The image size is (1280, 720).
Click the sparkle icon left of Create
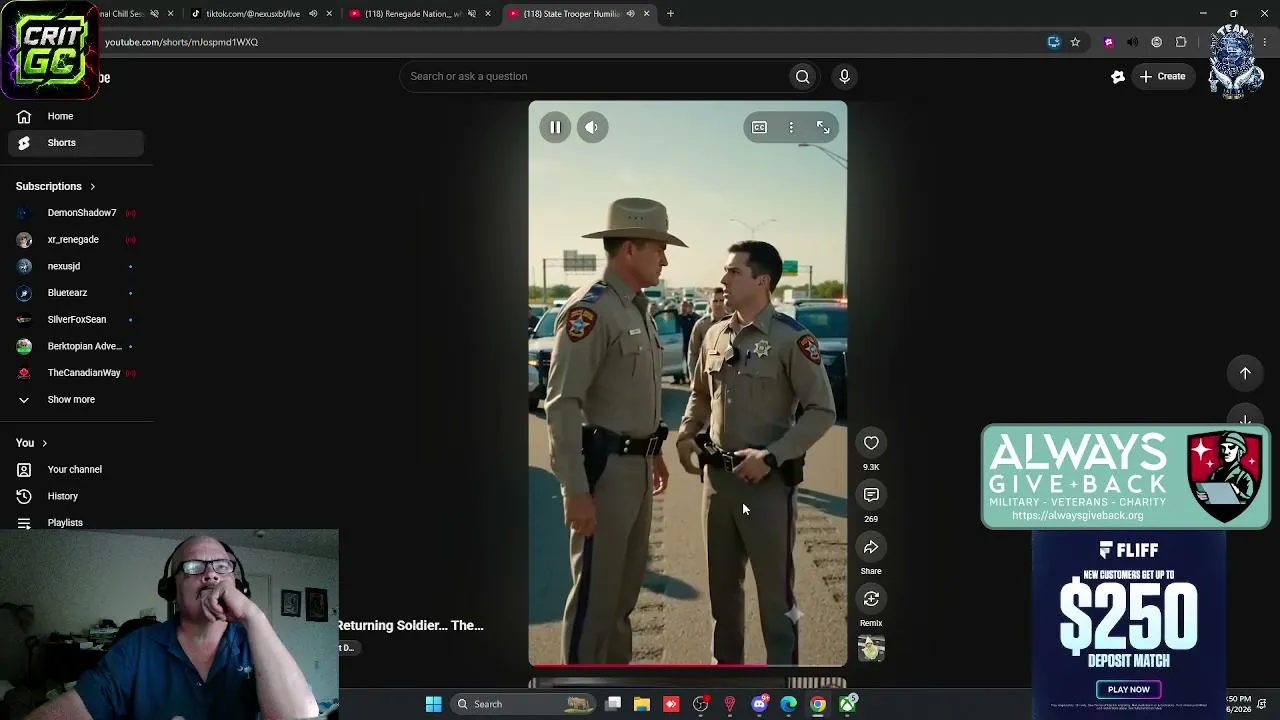point(1118,77)
